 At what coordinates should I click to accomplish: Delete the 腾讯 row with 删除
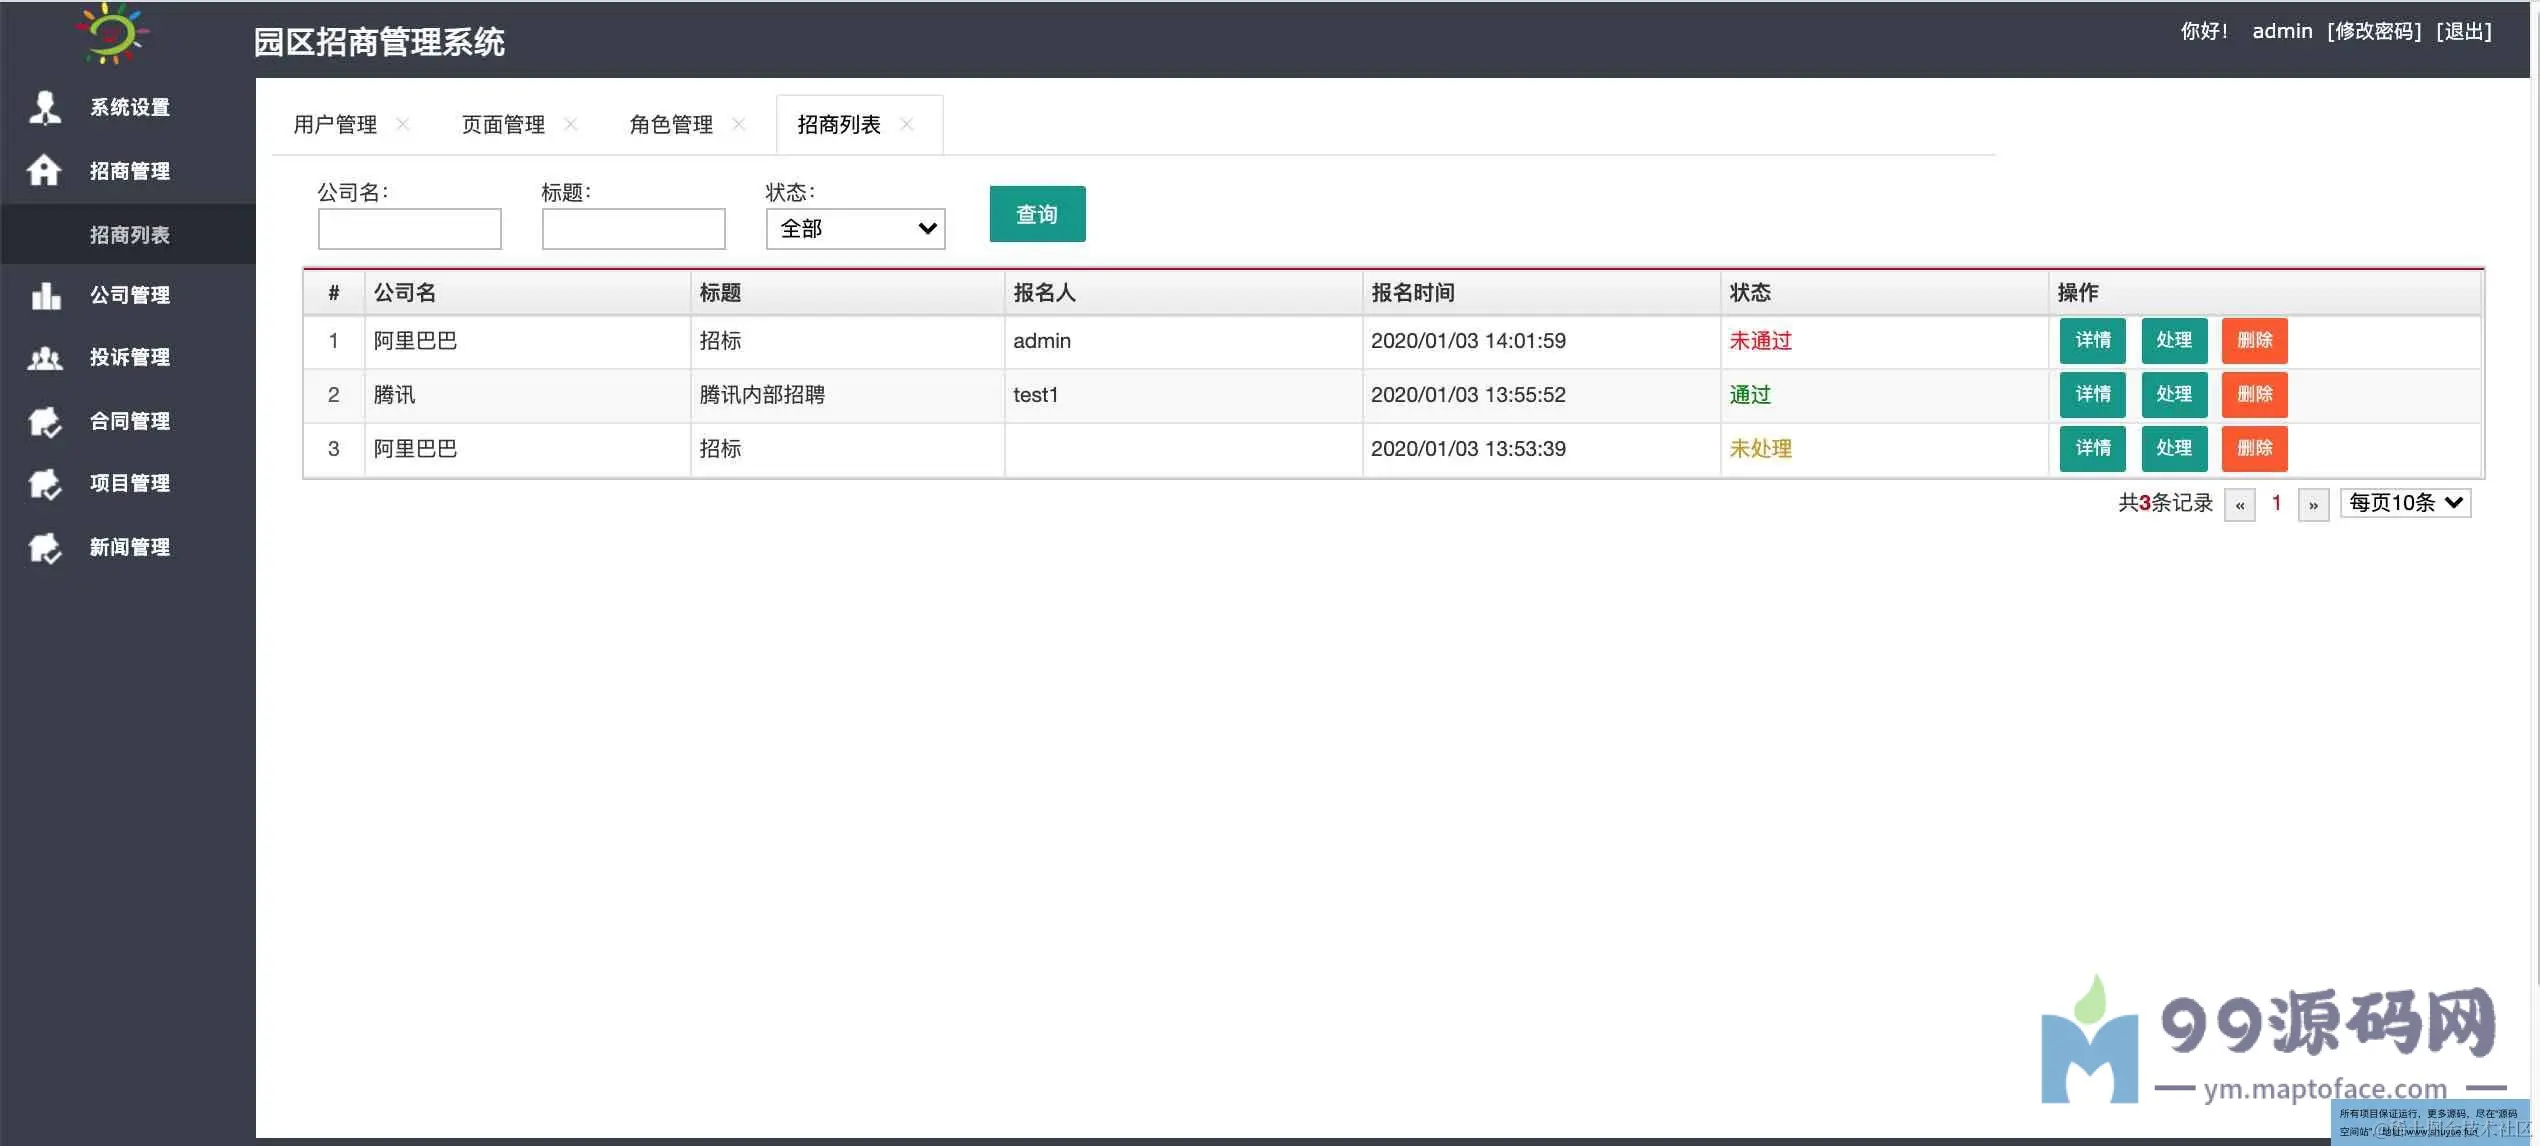point(2254,395)
